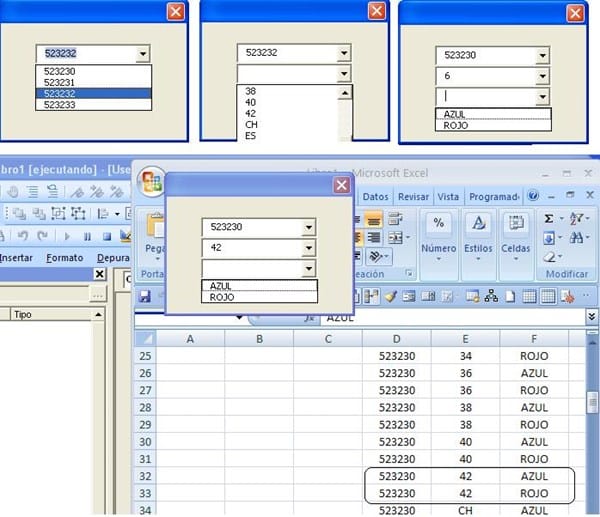Open the Revisar ribbon tab
Screen dimensions: 600x517
pyautogui.click(x=413, y=197)
